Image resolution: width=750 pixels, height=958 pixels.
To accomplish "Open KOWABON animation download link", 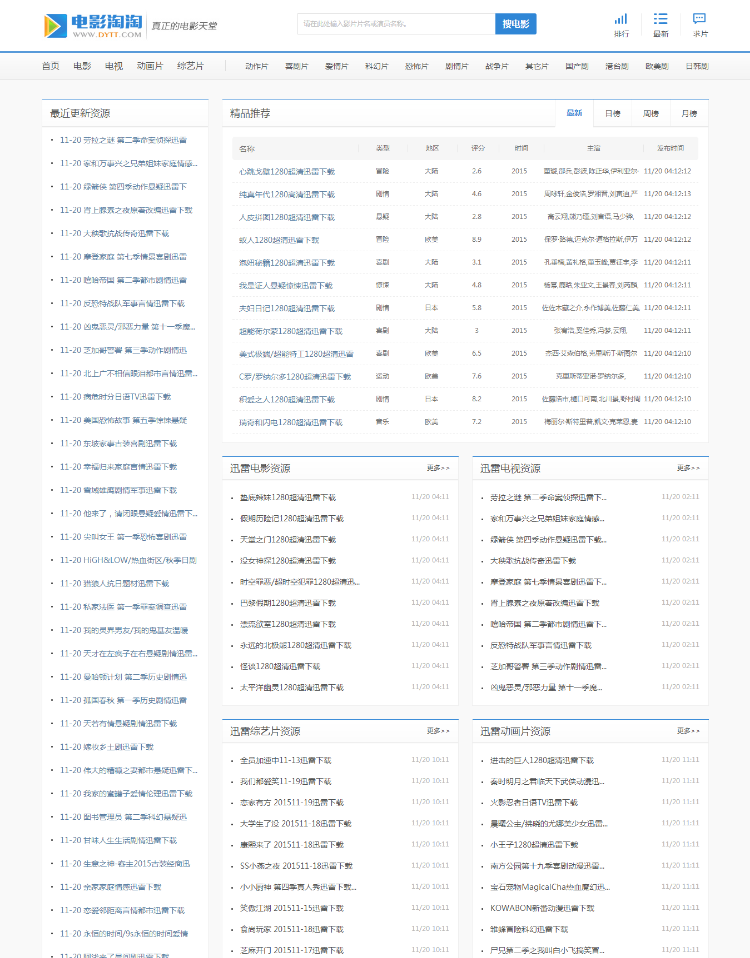I will pos(542,908).
